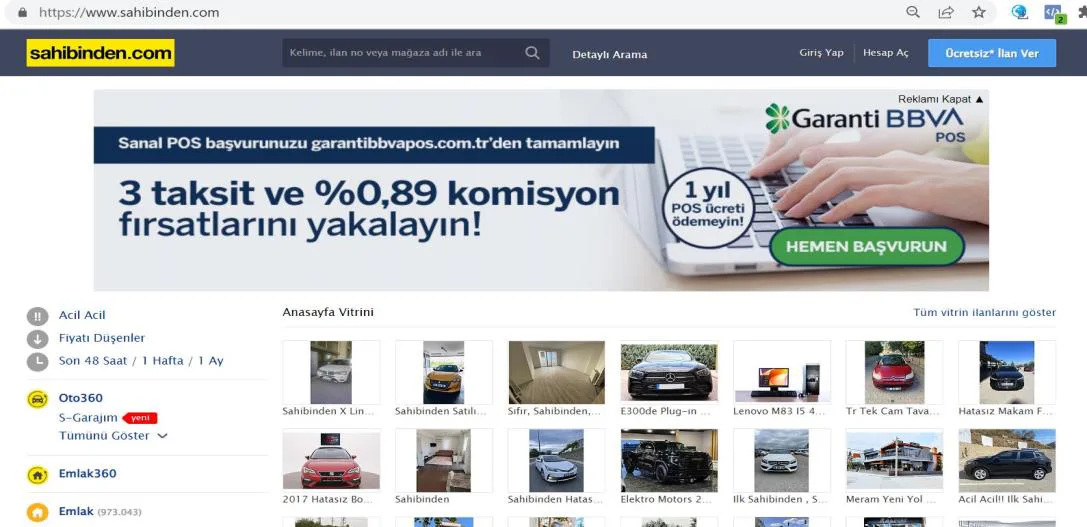This screenshot has height=527, width=1087.
Task: Open the Sahibinden bedroom listing thumbnail
Action: click(x=444, y=460)
